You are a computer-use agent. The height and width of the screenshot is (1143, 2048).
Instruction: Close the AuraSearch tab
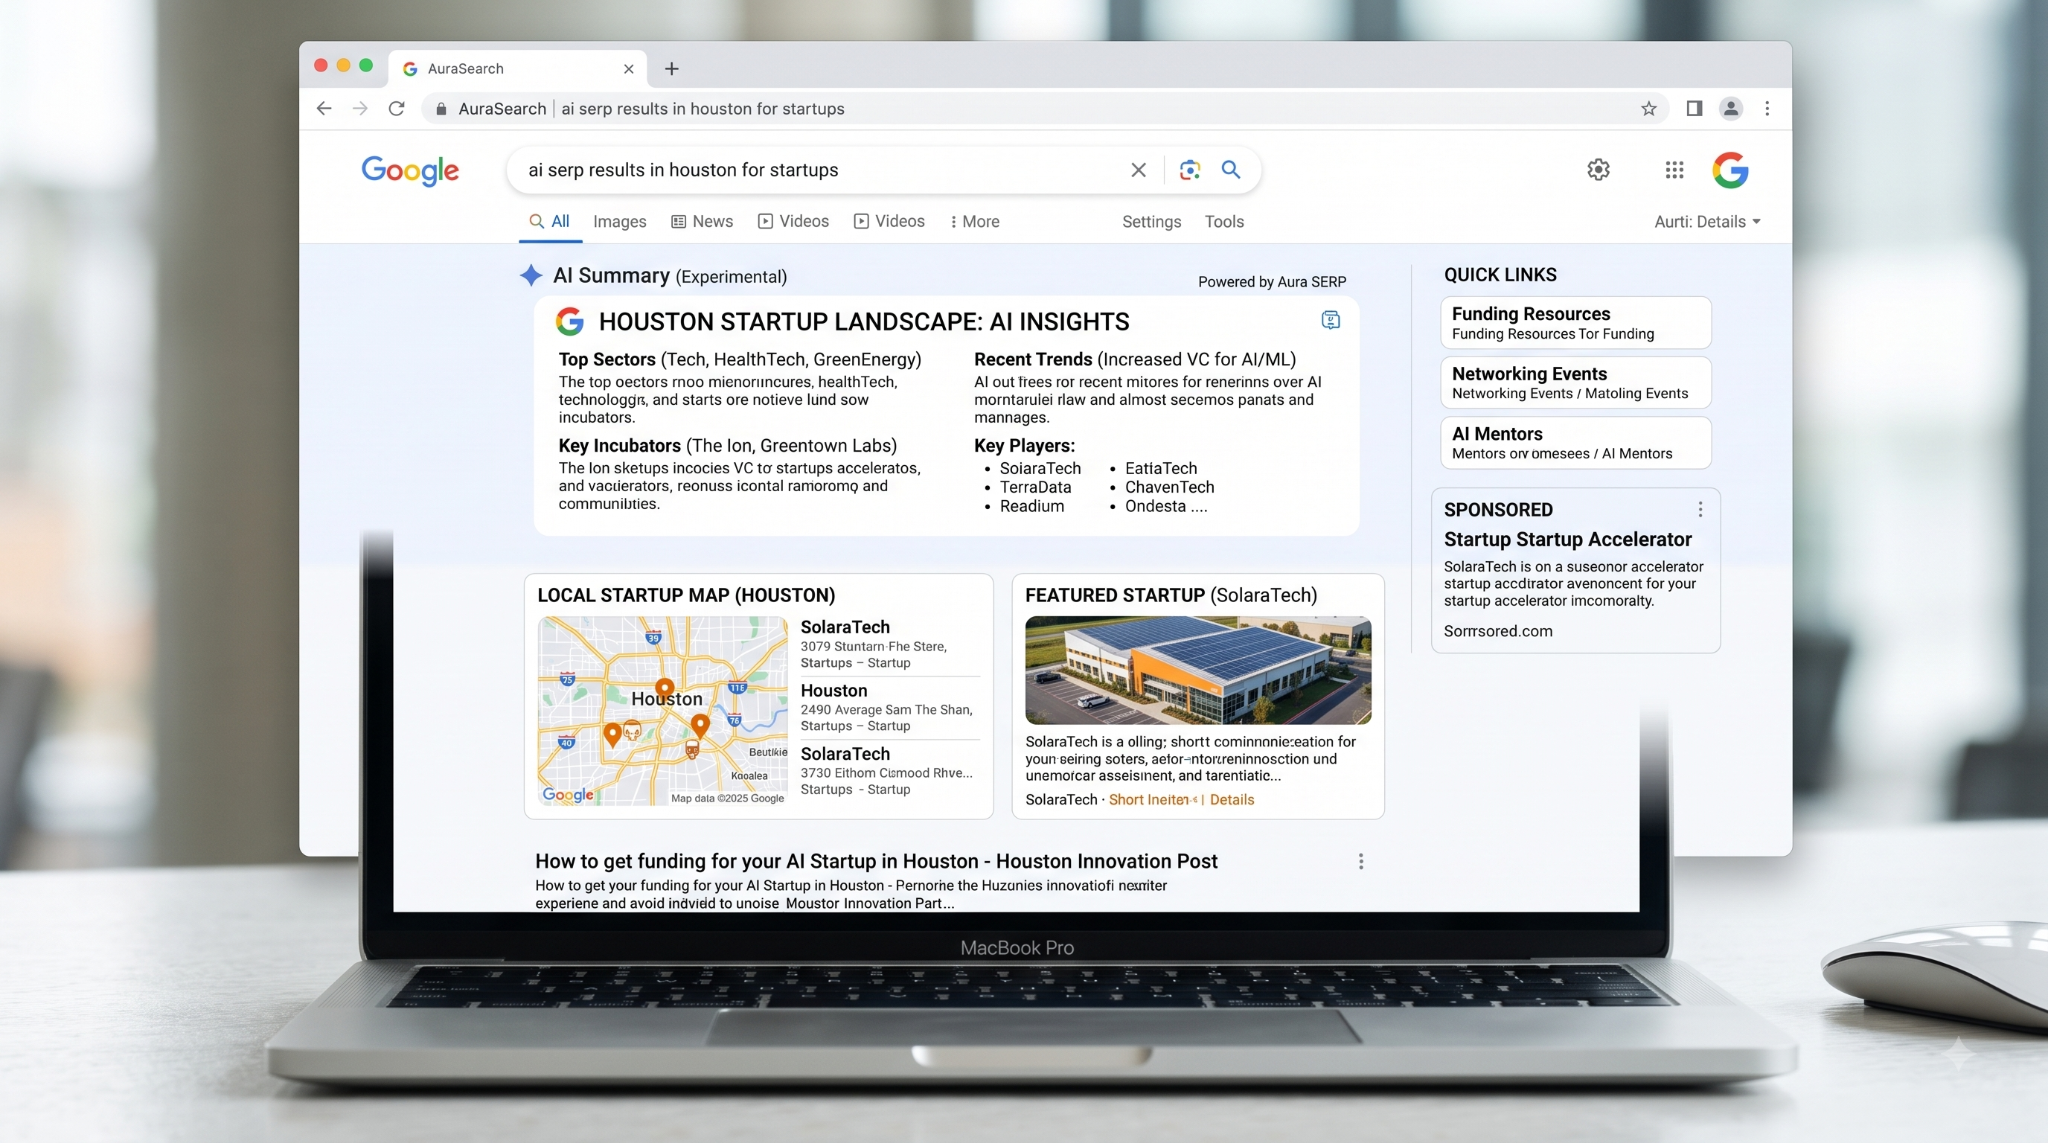(628, 69)
